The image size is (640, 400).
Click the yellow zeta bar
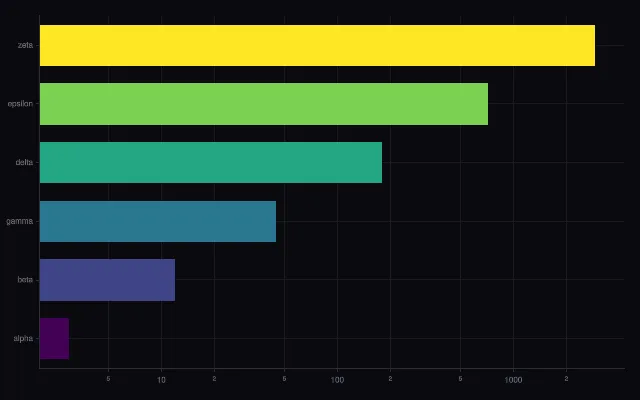[317, 45]
